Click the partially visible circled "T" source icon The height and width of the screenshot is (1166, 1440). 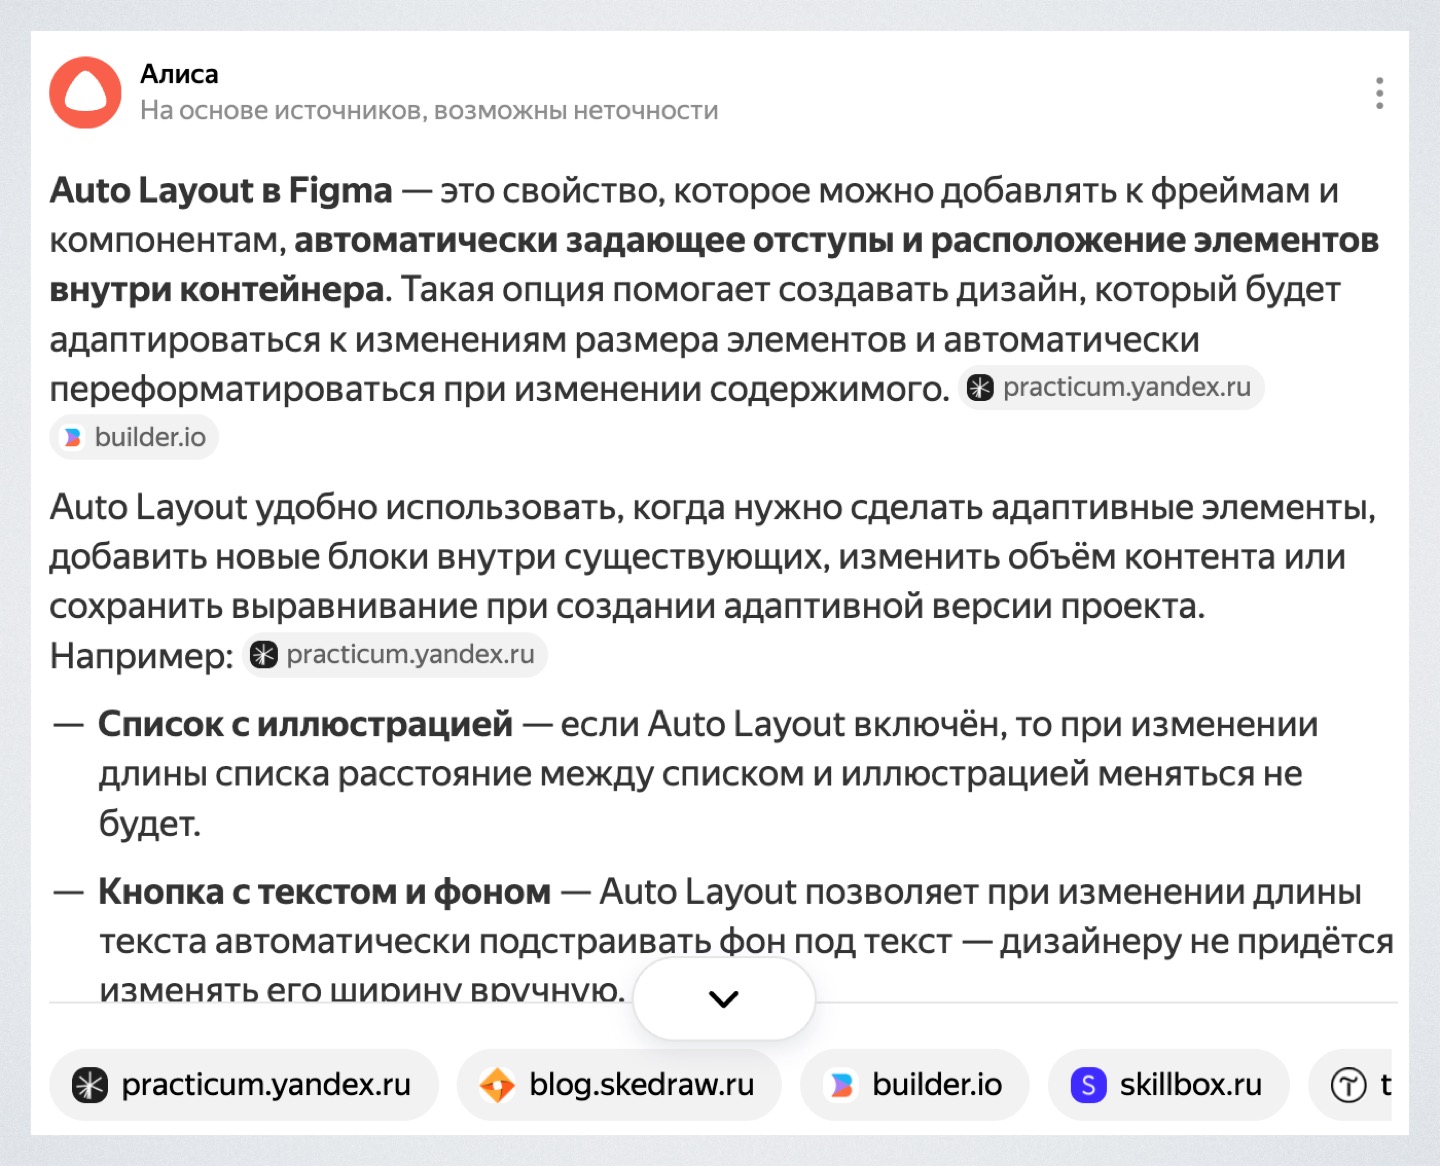(x=1348, y=1085)
